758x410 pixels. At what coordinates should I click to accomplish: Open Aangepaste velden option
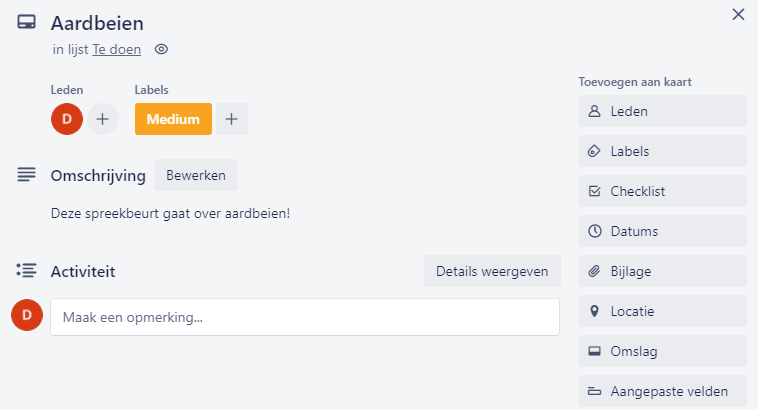pos(663,391)
